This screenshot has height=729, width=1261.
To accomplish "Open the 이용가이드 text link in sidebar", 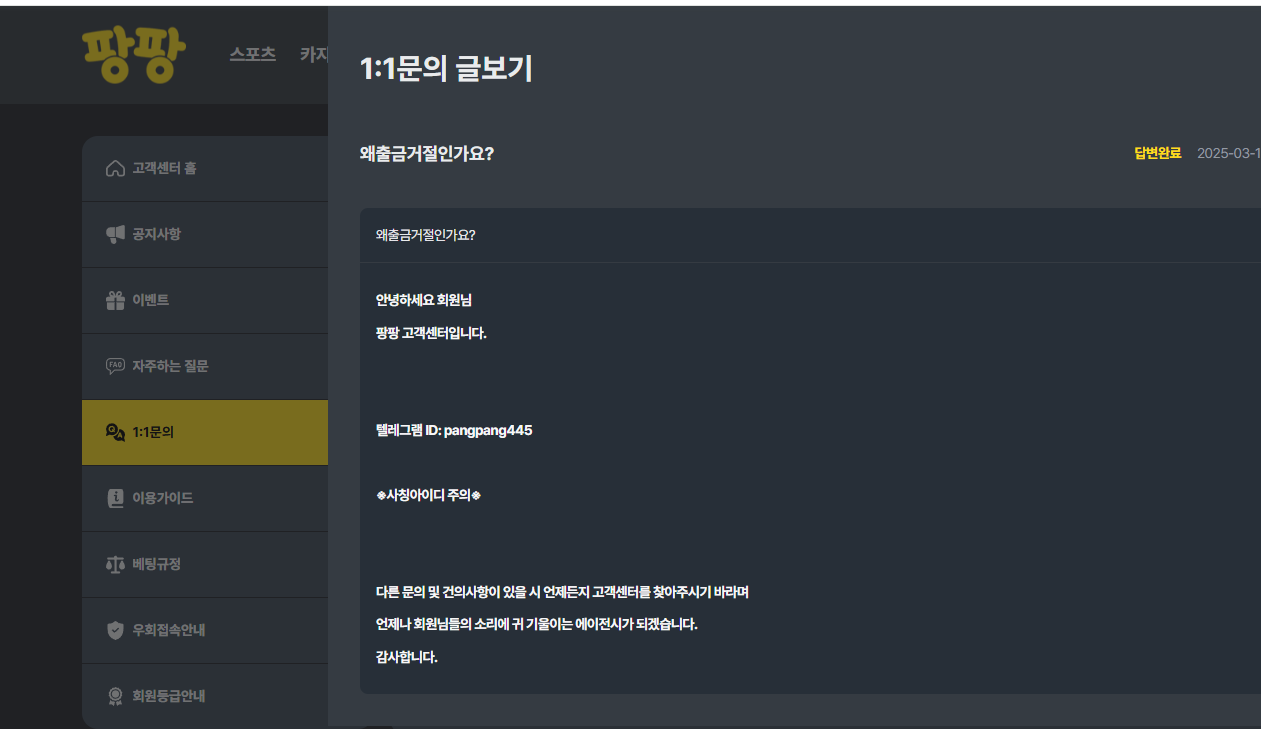I will click(x=163, y=498).
